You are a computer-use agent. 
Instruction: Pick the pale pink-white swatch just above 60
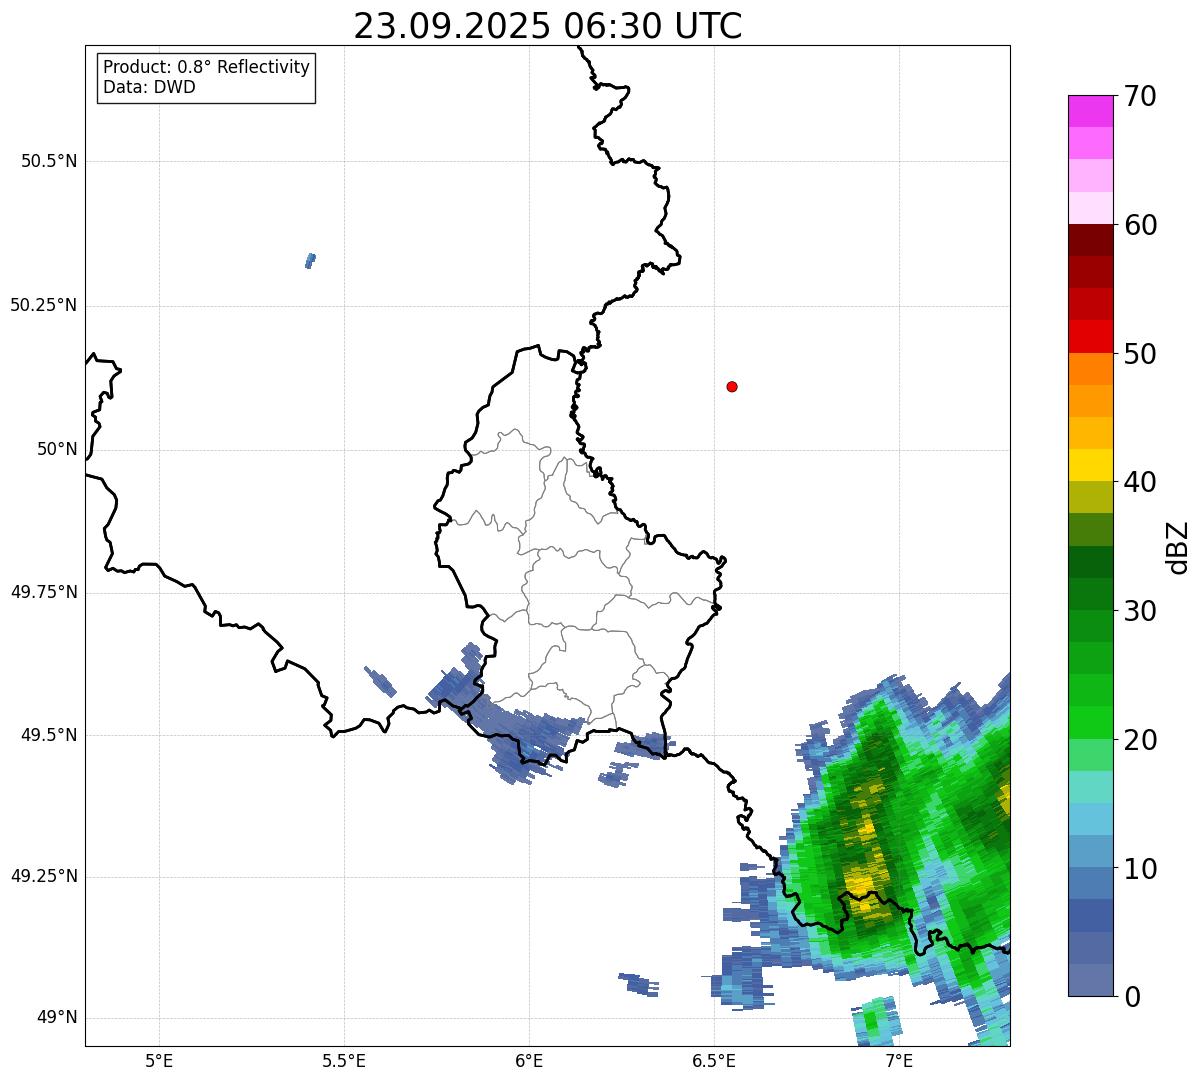[1090, 208]
